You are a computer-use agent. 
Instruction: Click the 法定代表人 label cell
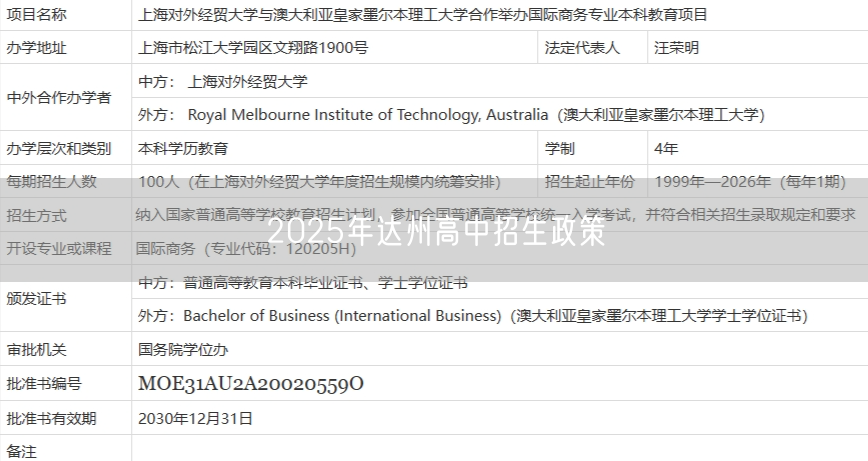click(x=582, y=48)
